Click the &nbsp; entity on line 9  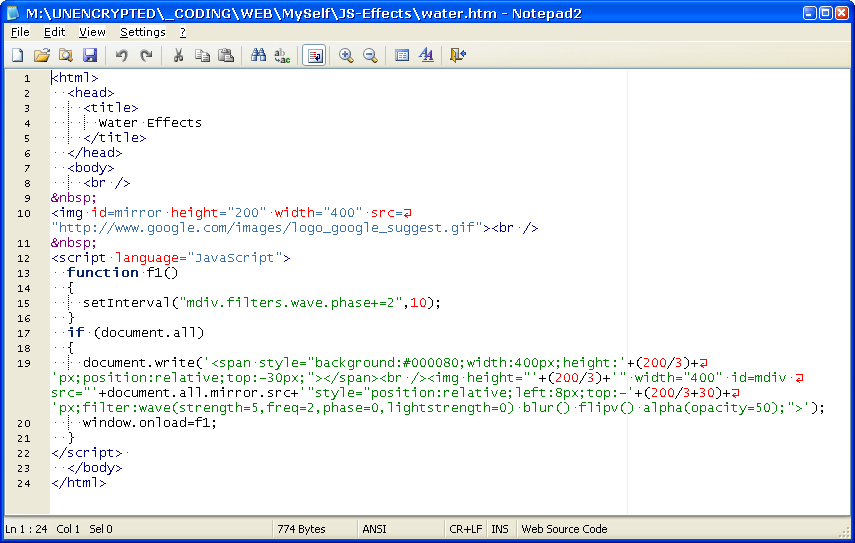74,198
